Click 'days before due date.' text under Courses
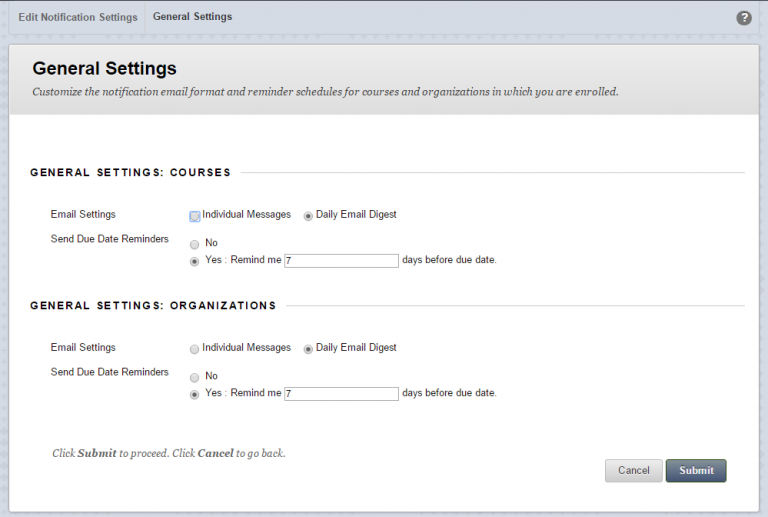 click(449, 260)
